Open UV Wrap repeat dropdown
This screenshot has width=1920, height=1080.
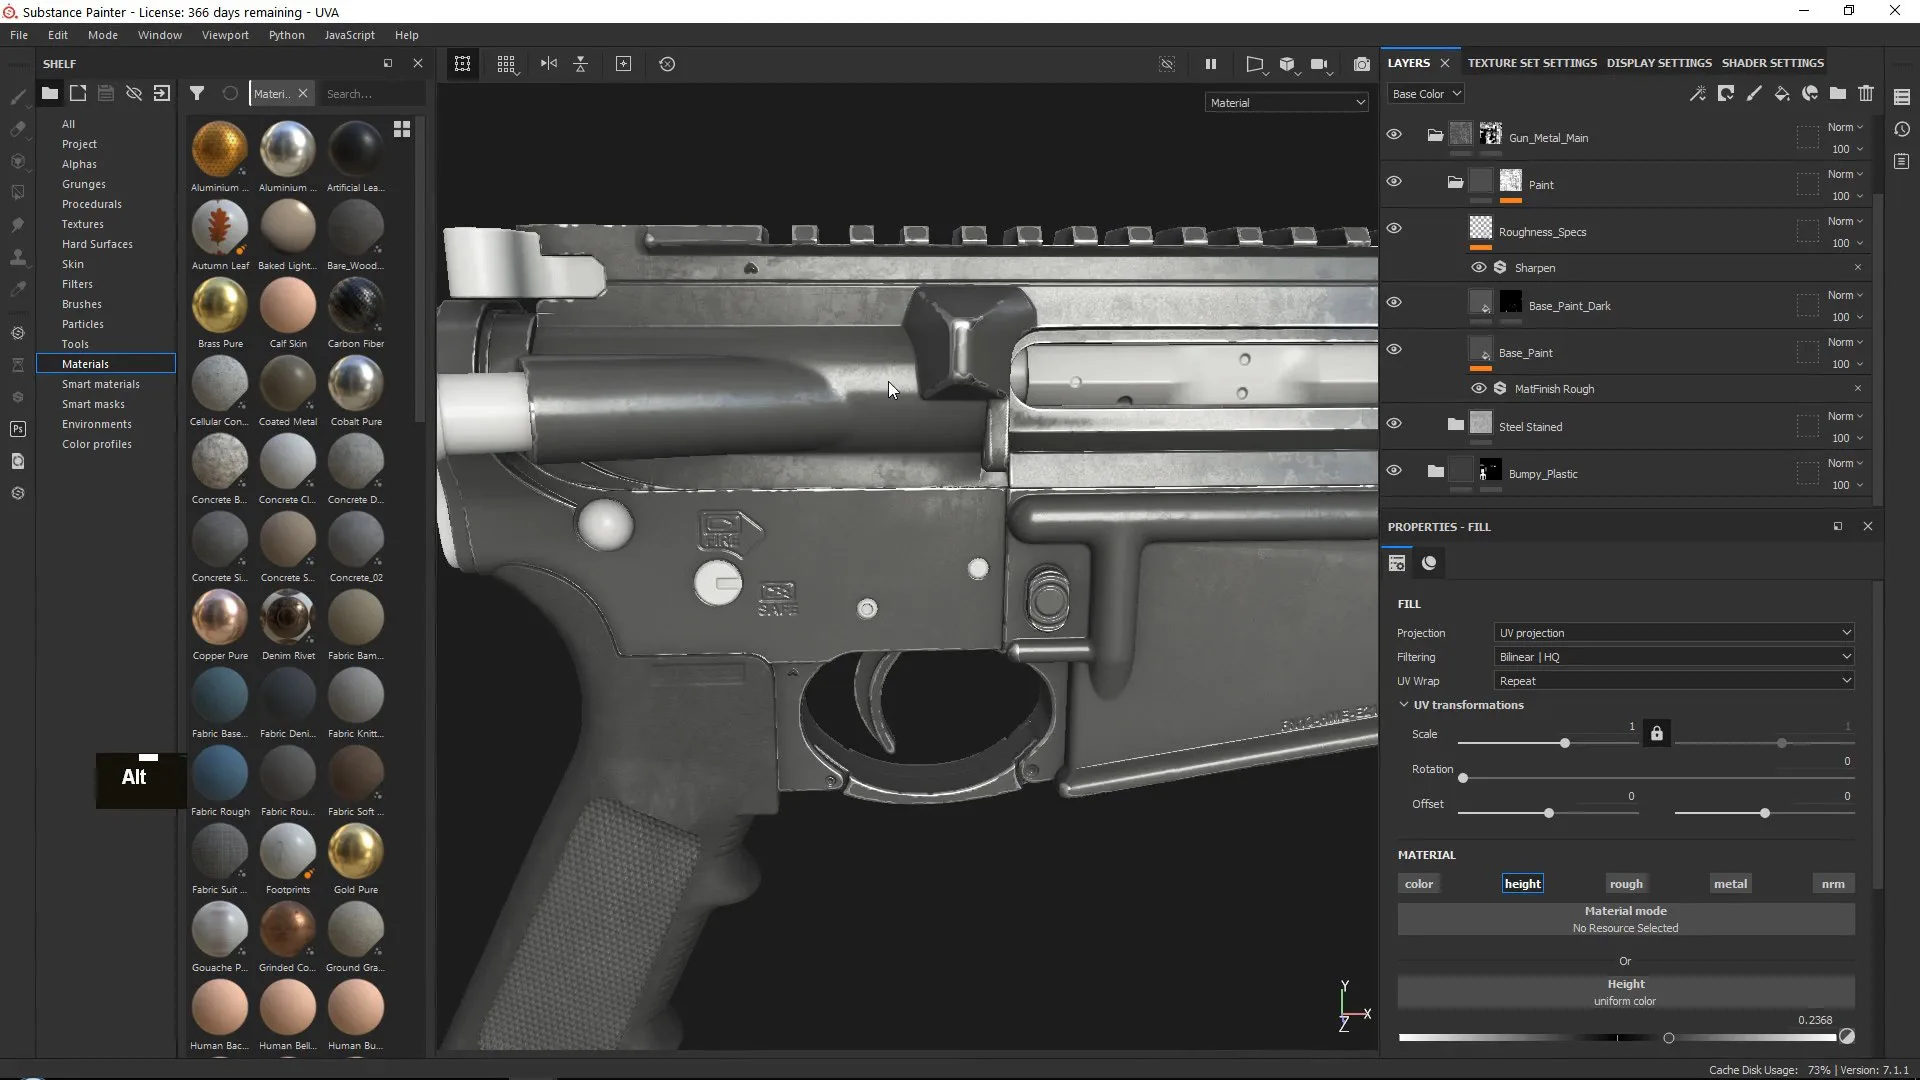pos(1673,680)
